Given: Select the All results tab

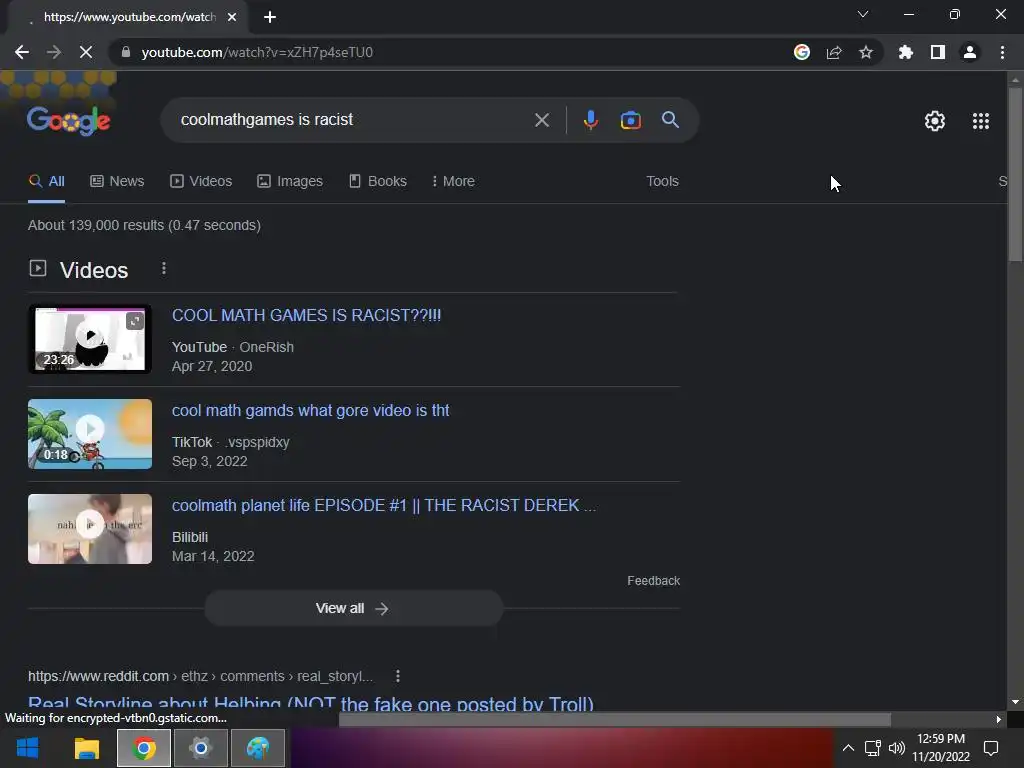Looking at the screenshot, I should point(46,182).
